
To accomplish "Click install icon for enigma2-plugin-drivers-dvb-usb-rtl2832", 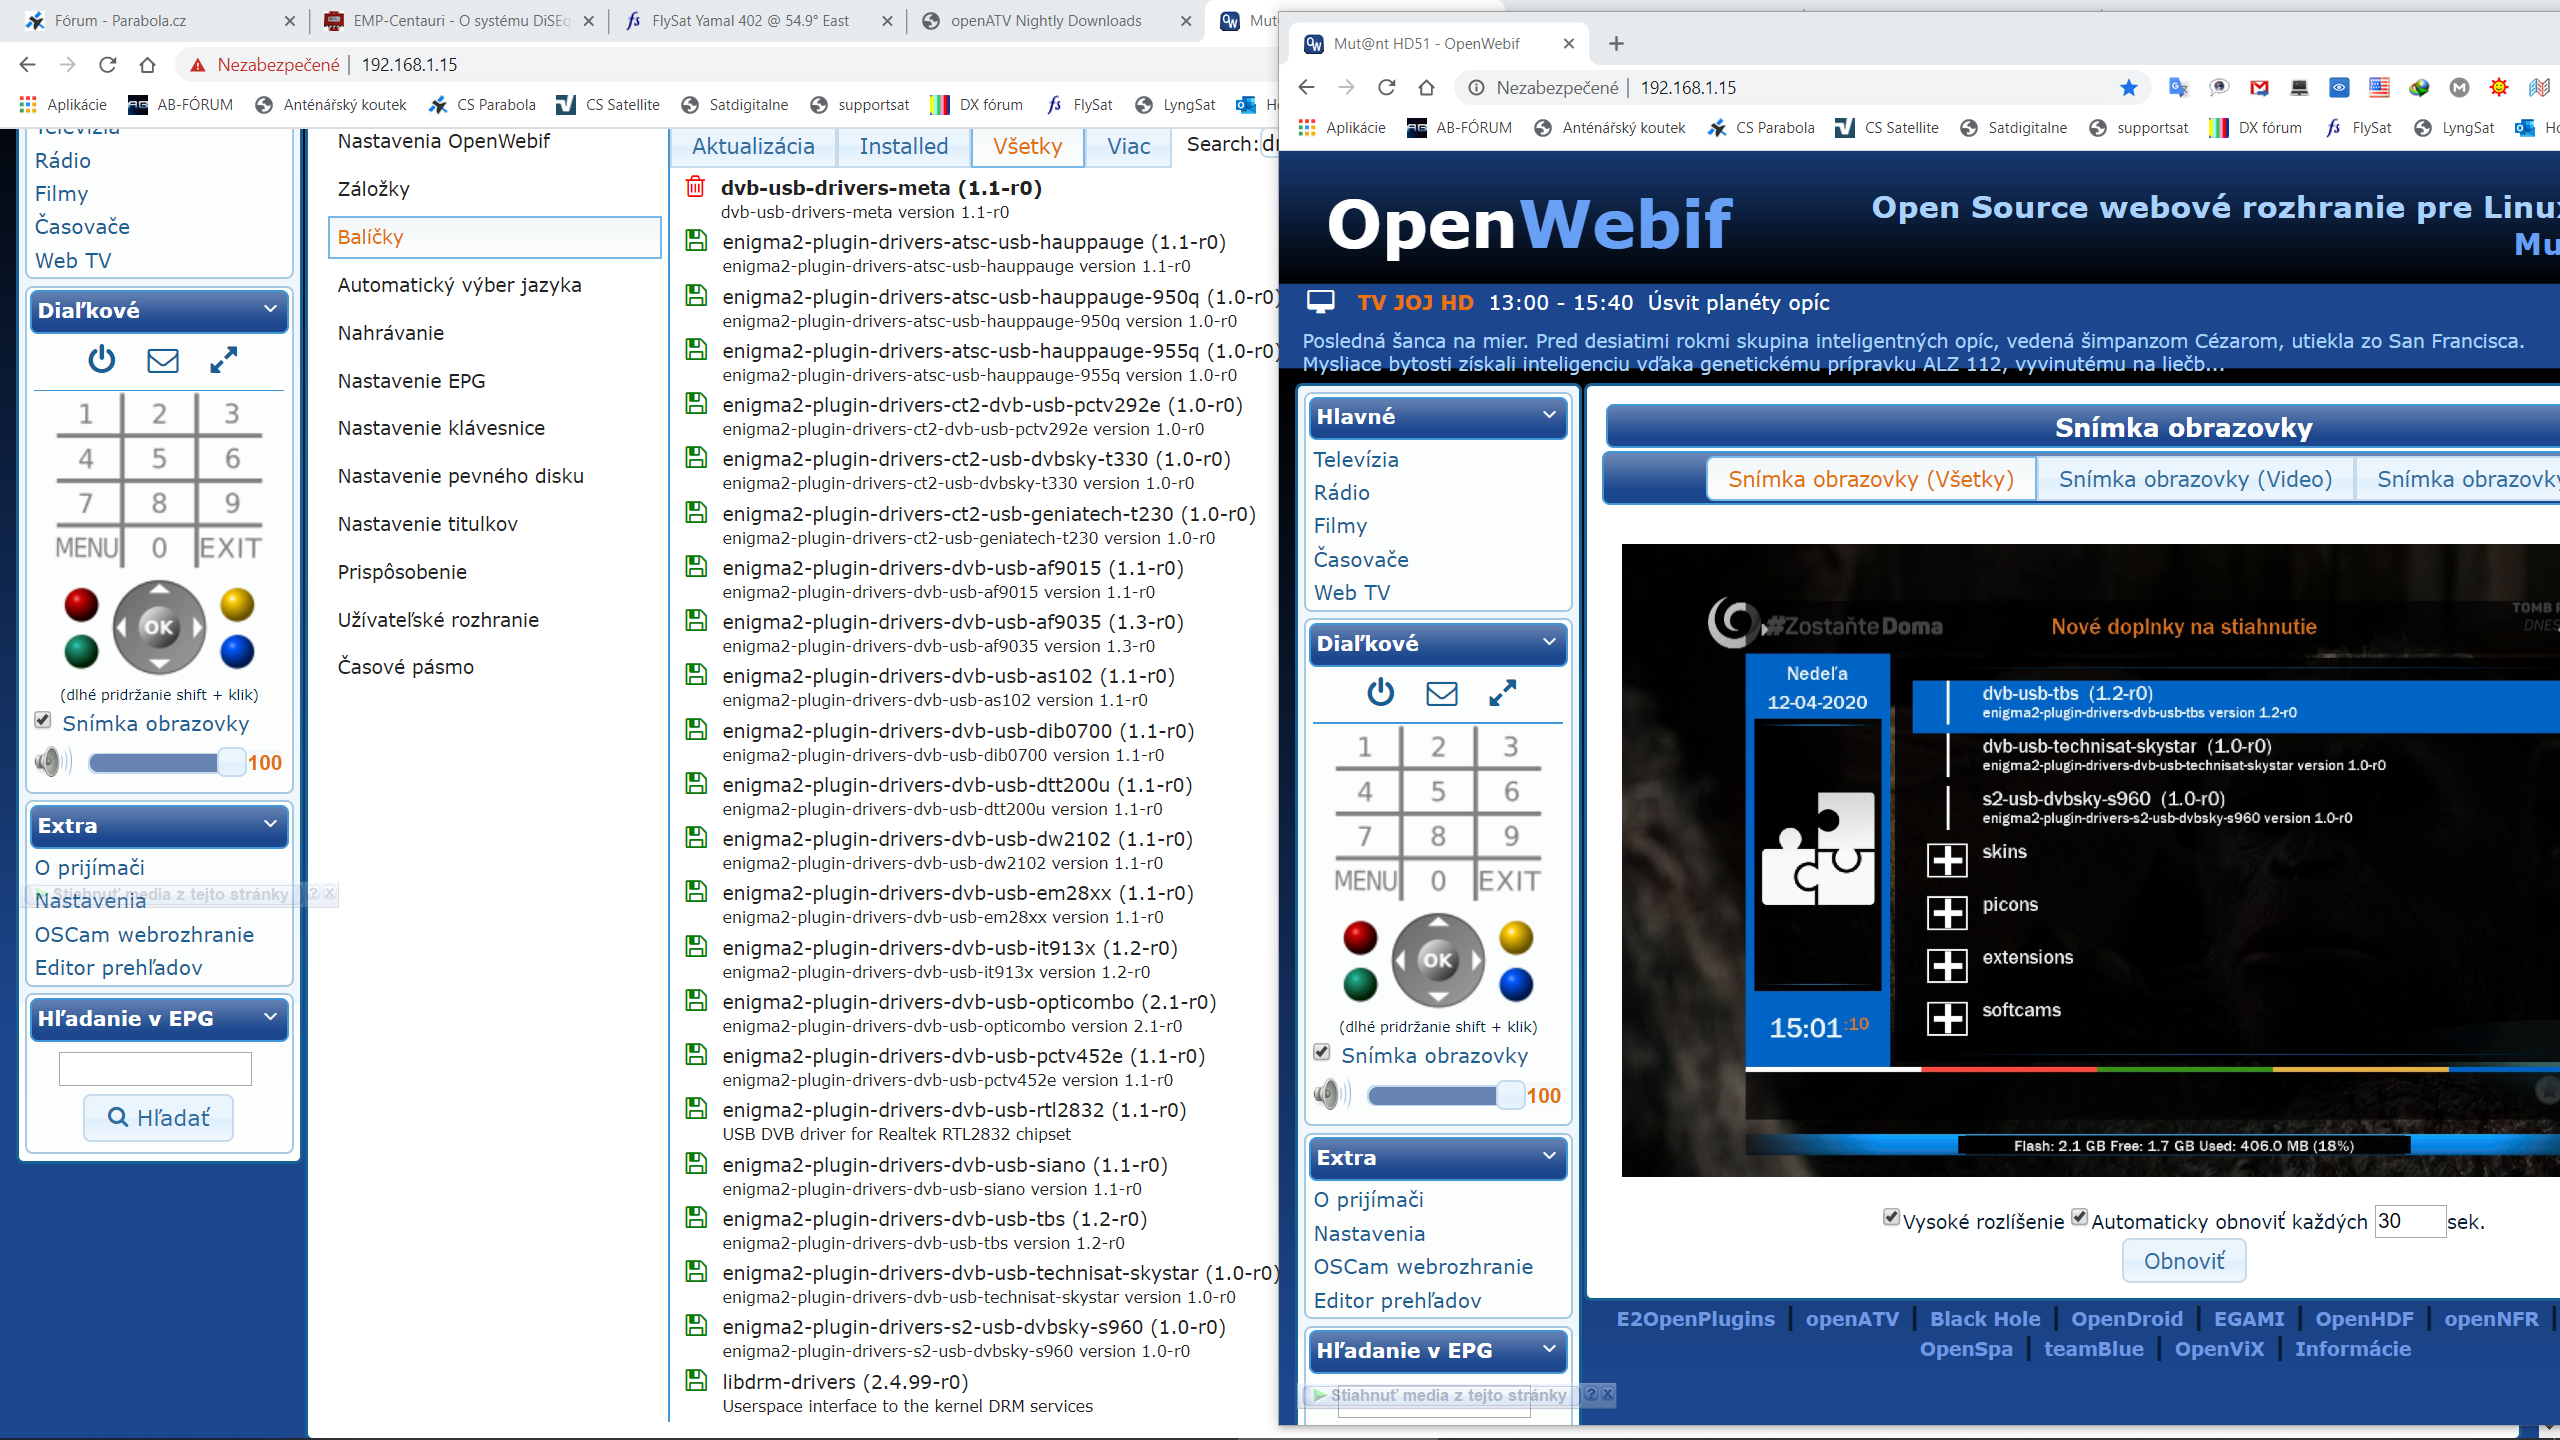I will pos(696,1109).
